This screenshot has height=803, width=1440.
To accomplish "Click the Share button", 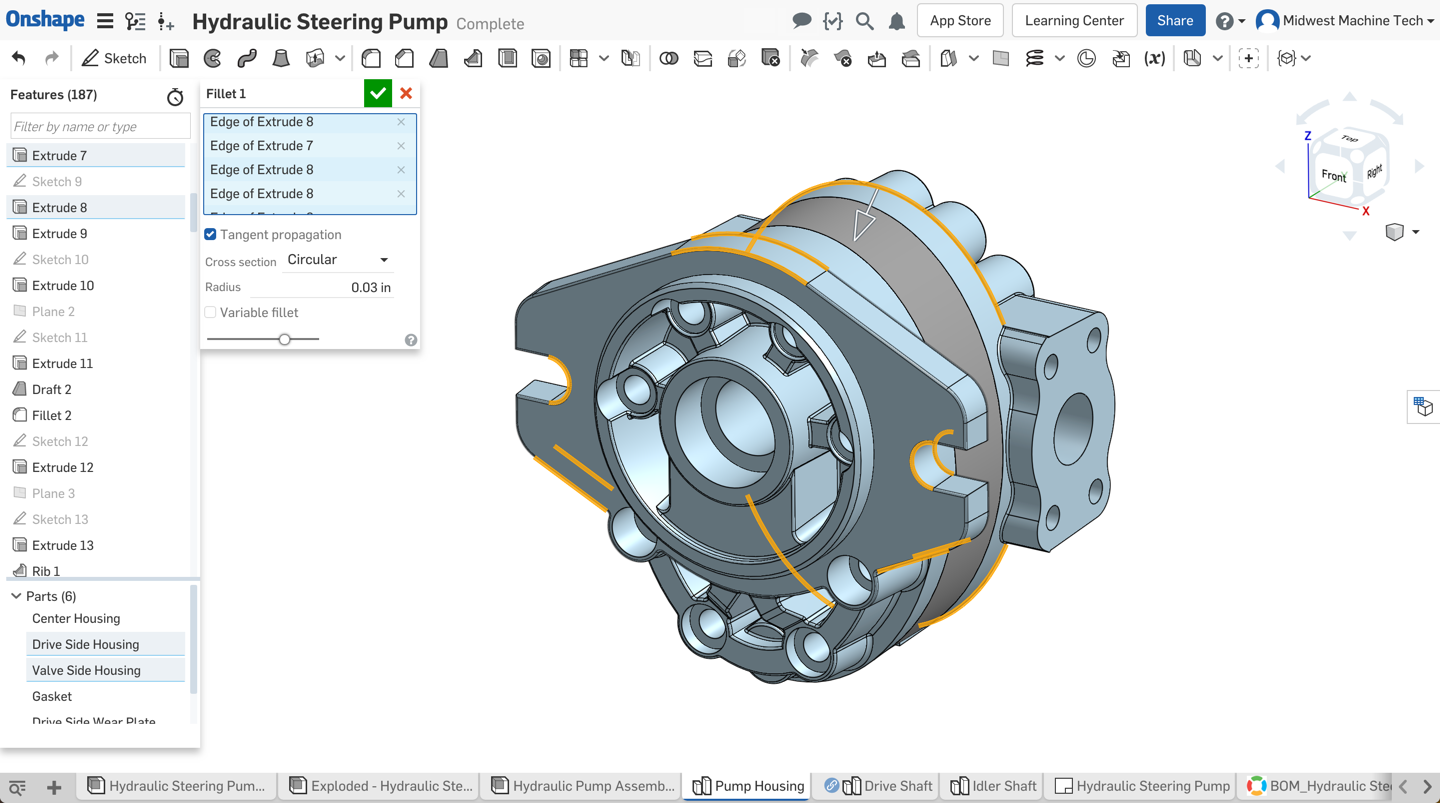I will [1175, 20].
